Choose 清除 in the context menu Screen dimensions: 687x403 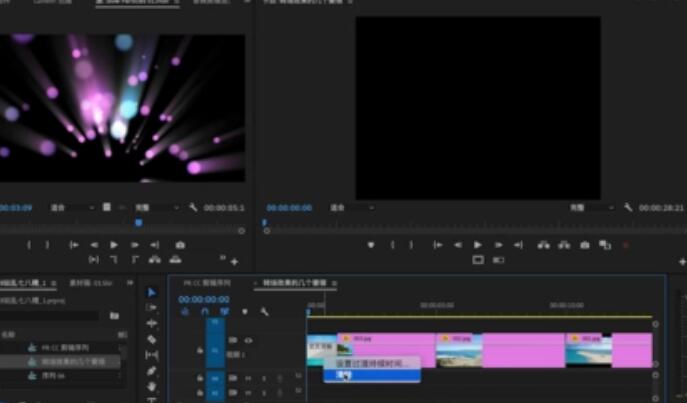(372, 375)
